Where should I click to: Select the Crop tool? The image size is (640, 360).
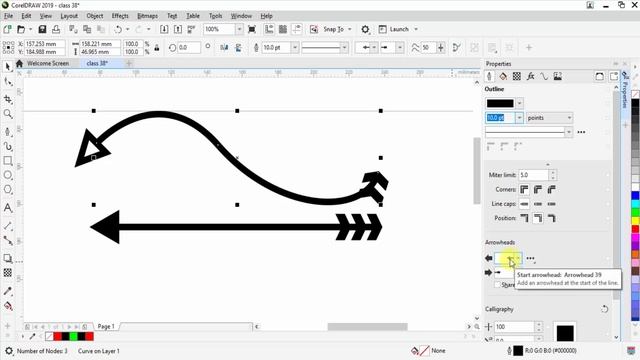[x=8, y=99]
